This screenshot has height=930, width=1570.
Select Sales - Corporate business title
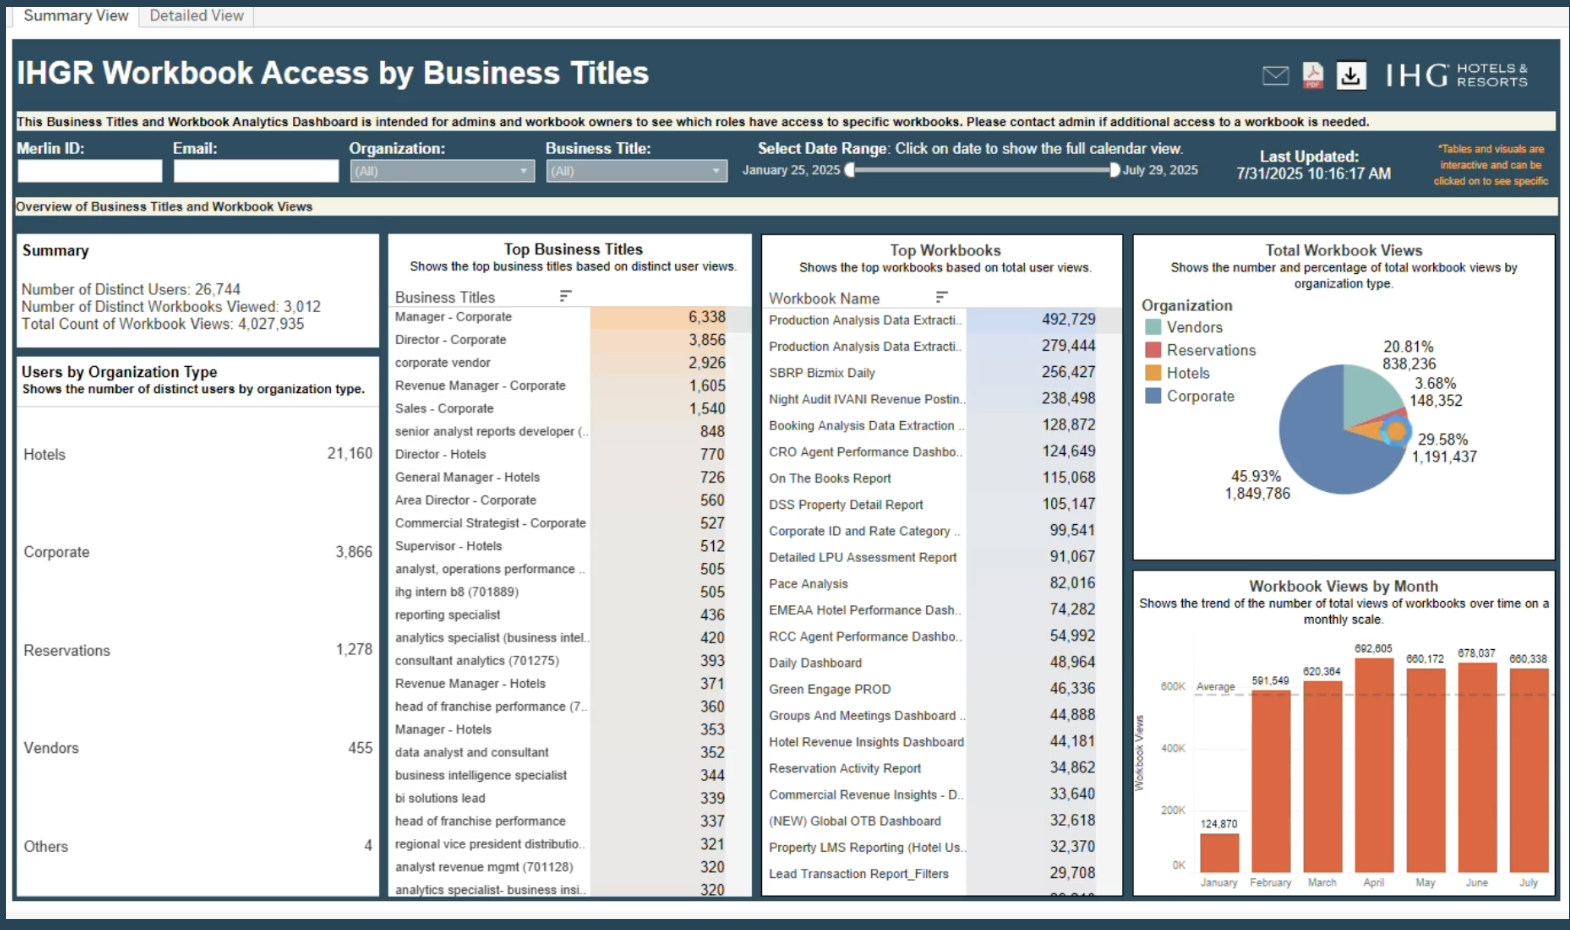[444, 409]
